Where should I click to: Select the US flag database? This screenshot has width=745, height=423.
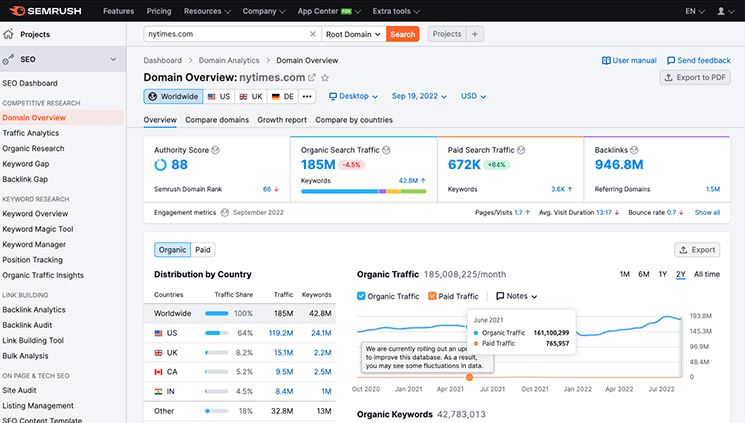click(x=219, y=96)
